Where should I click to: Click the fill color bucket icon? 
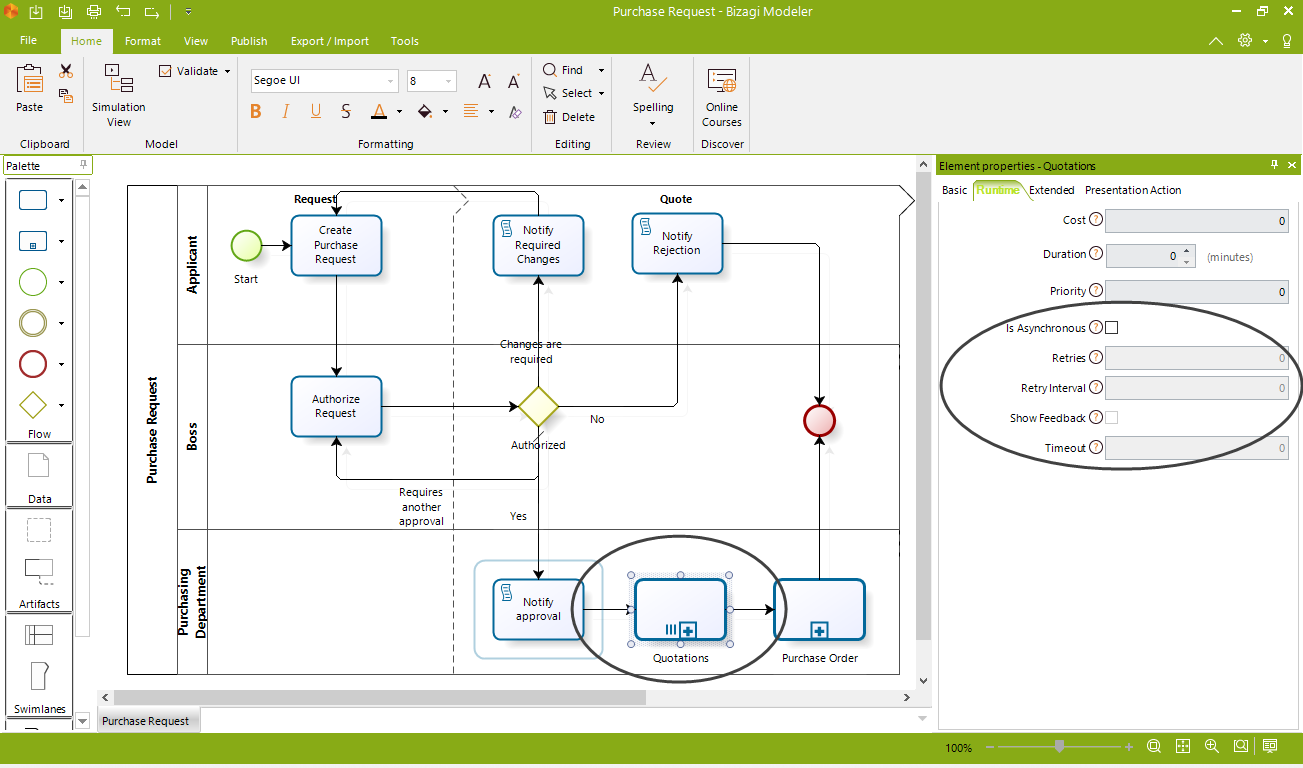(x=425, y=111)
